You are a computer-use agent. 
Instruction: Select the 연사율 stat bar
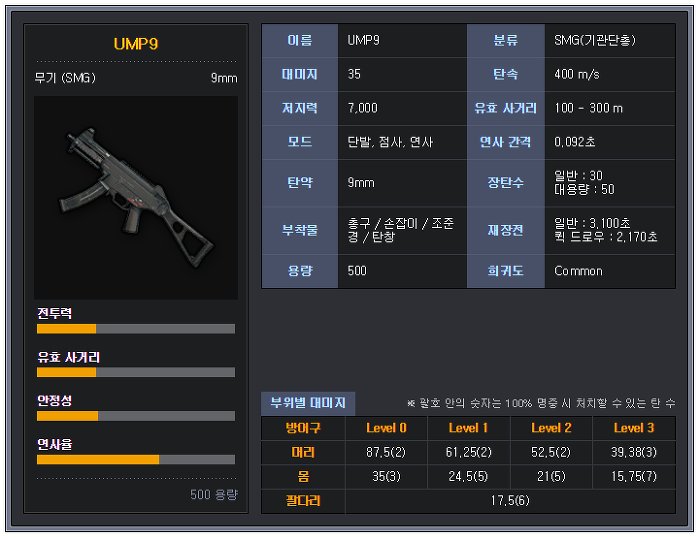click(136, 460)
